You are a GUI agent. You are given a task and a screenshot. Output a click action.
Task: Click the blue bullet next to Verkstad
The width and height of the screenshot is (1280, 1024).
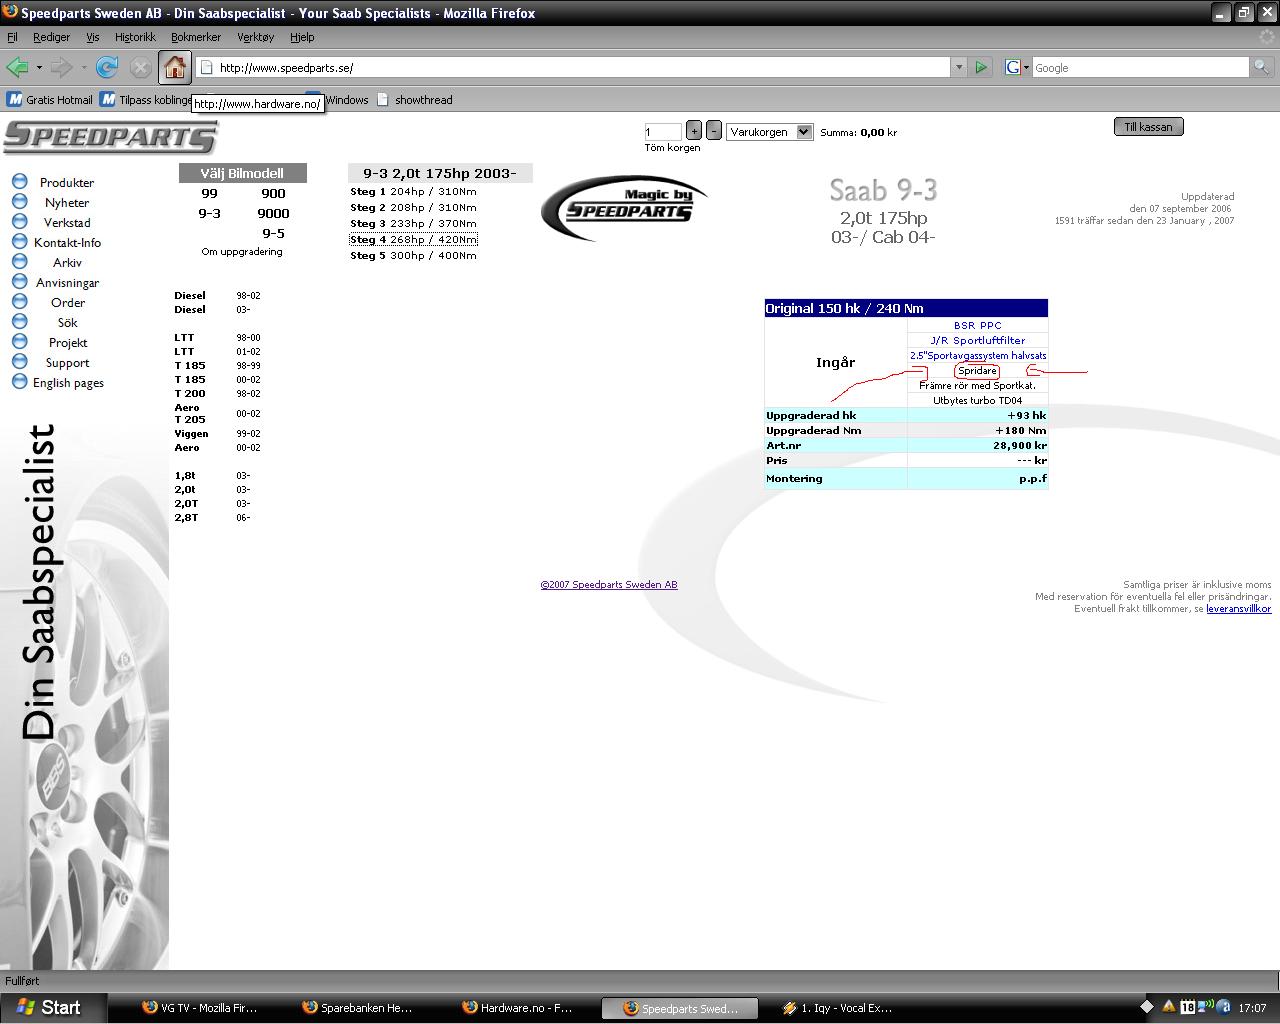[19, 221]
